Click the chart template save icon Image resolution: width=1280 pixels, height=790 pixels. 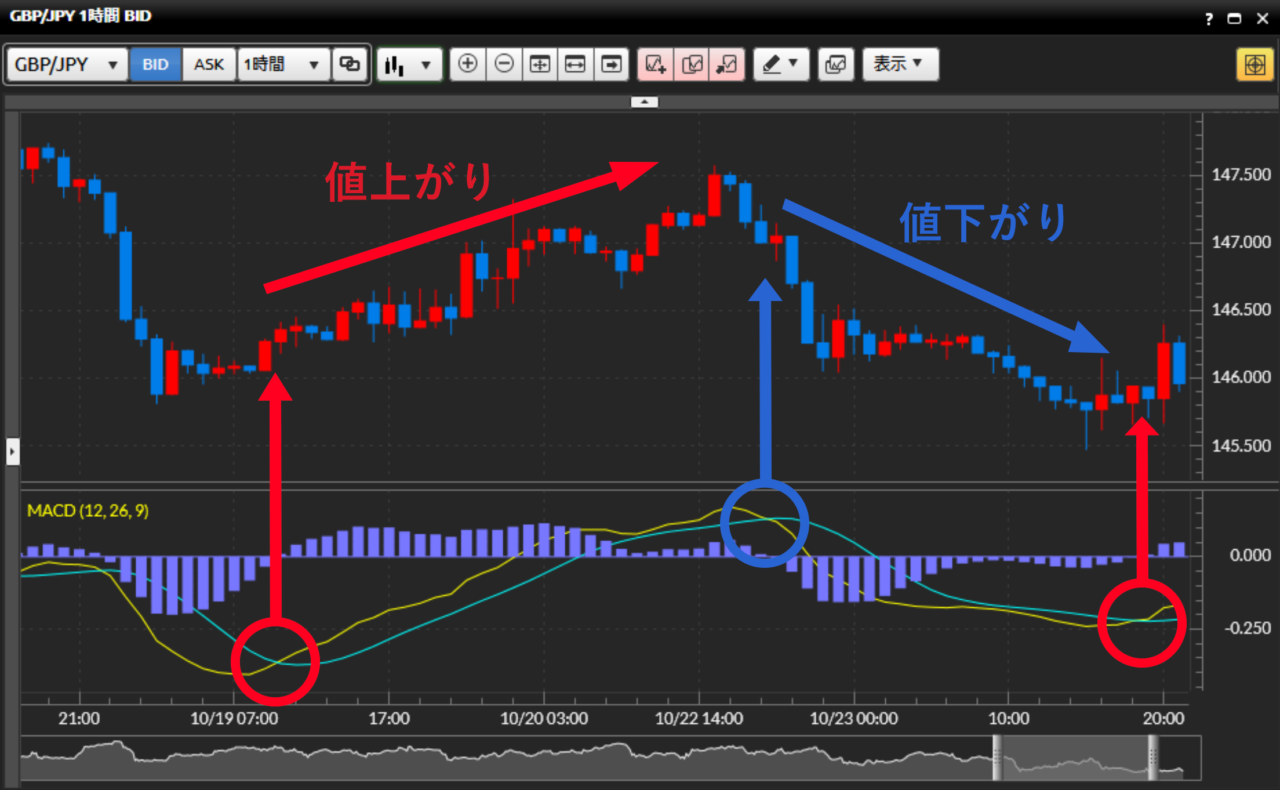click(x=836, y=64)
